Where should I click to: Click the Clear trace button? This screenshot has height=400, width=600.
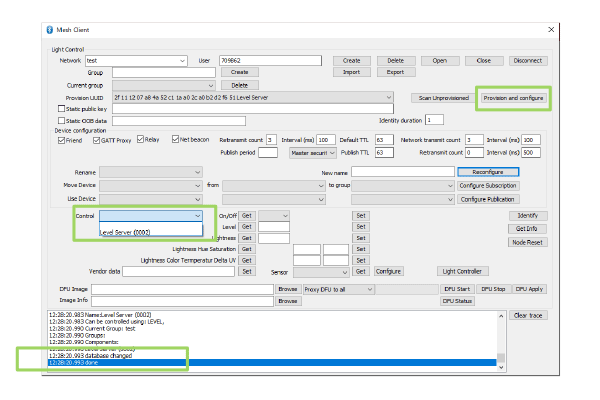tap(528, 316)
